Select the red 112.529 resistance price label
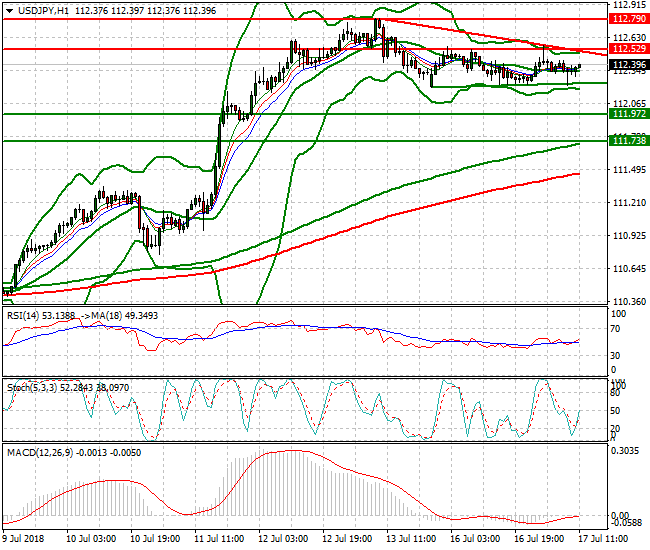Image resolution: width=650 pixels, height=550 pixels. 629,48
